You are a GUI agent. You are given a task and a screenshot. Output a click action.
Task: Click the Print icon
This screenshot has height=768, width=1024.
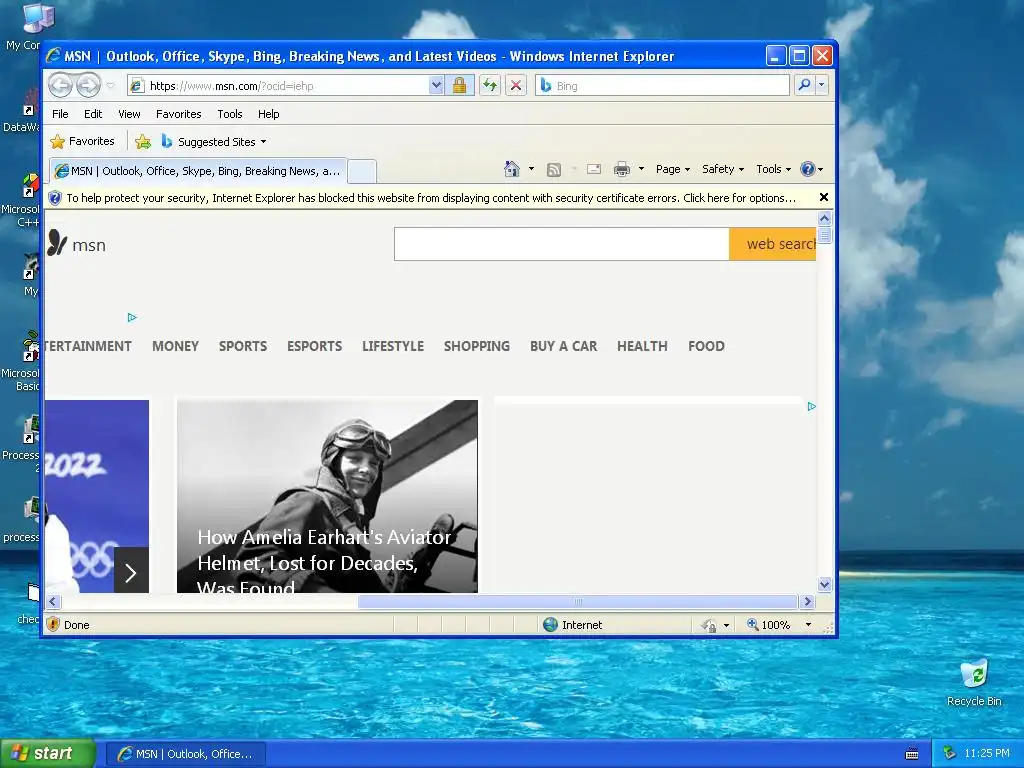click(622, 169)
